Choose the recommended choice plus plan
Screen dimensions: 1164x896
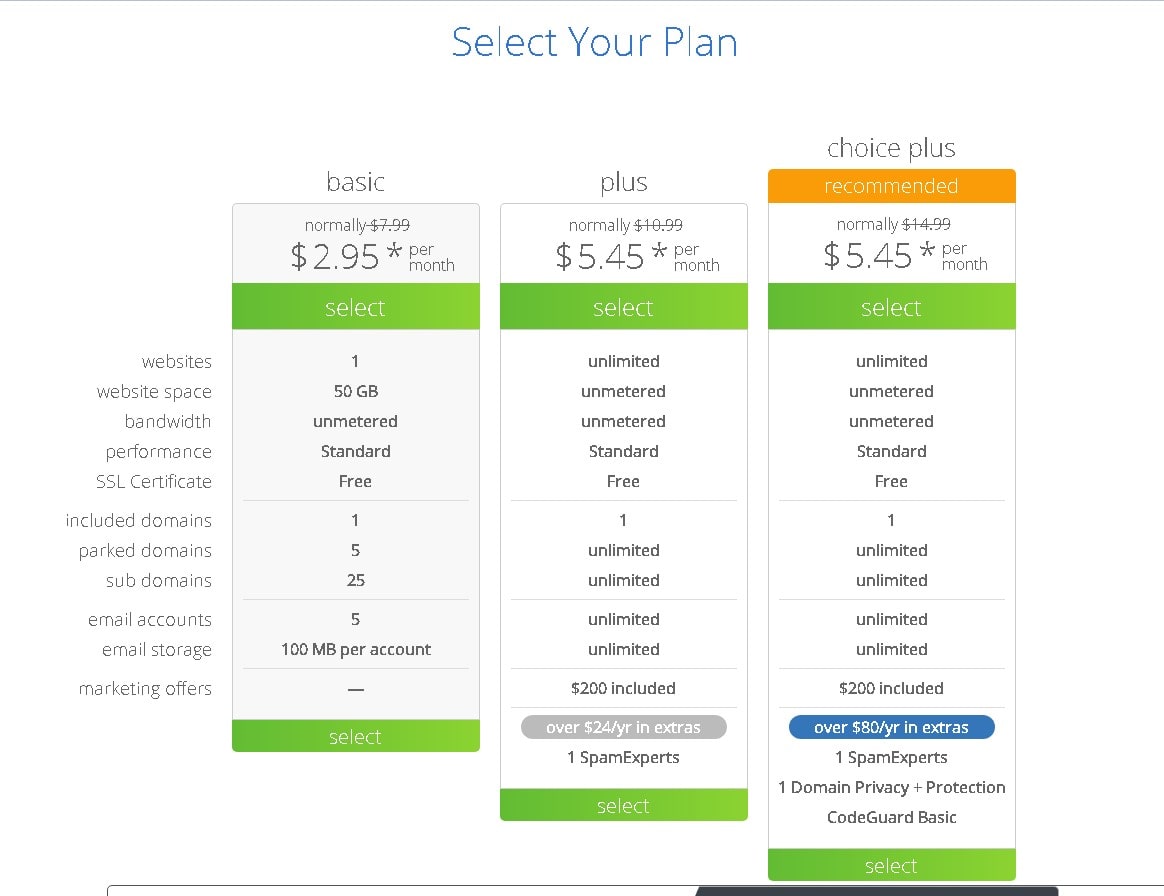(x=891, y=307)
